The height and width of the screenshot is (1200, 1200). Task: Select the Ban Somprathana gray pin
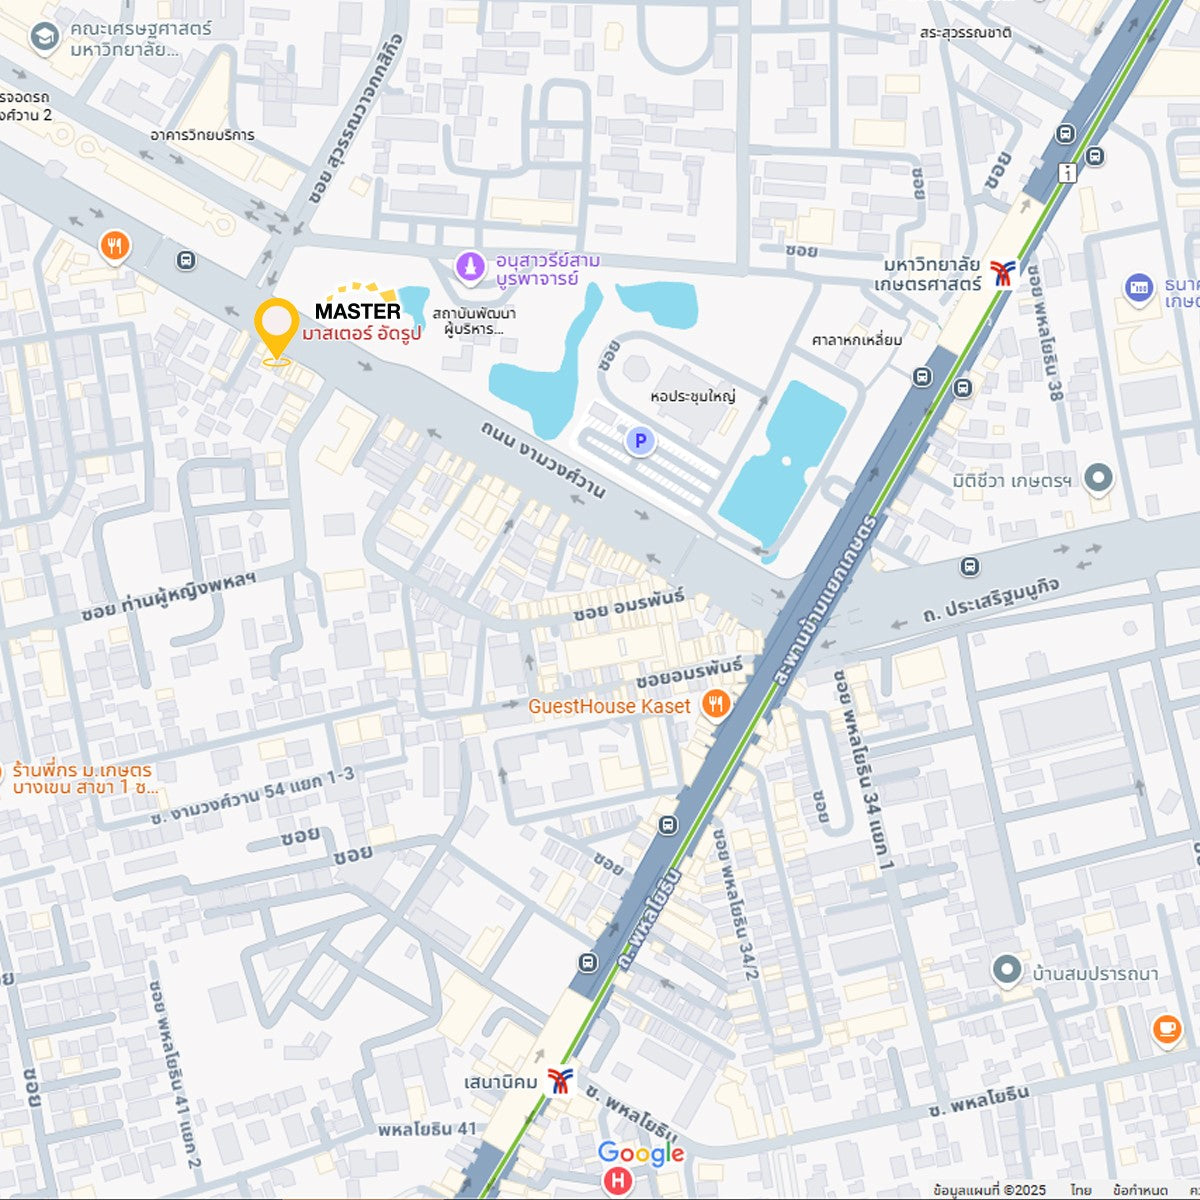[x=1007, y=970]
